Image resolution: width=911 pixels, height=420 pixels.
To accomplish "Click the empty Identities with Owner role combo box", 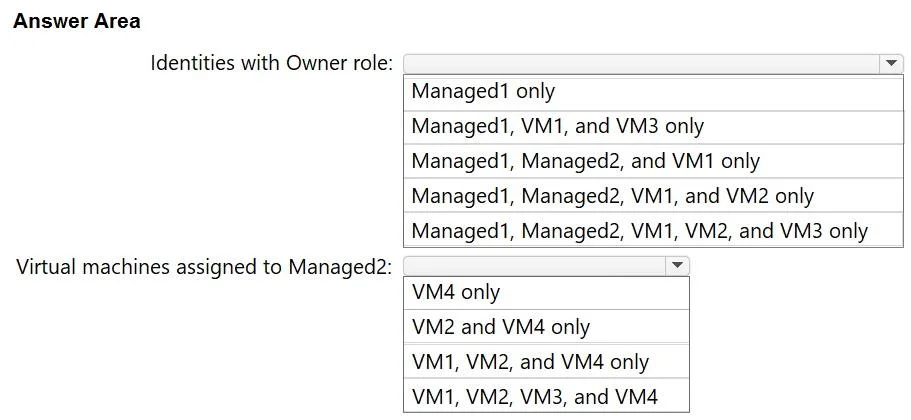I will point(653,63).
